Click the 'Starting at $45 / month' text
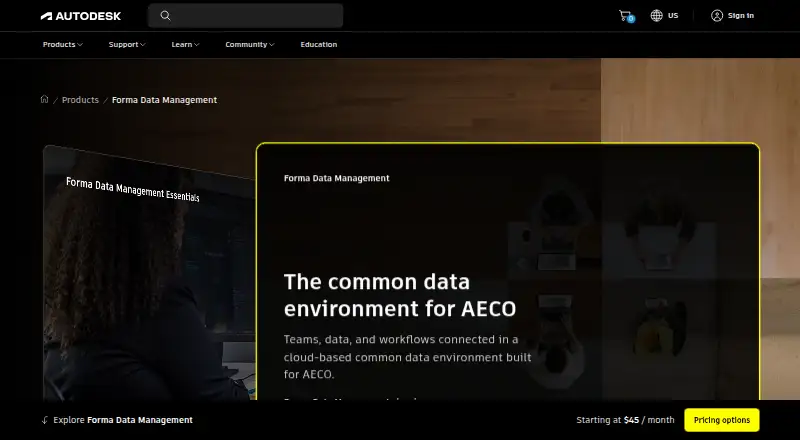 coord(626,420)
